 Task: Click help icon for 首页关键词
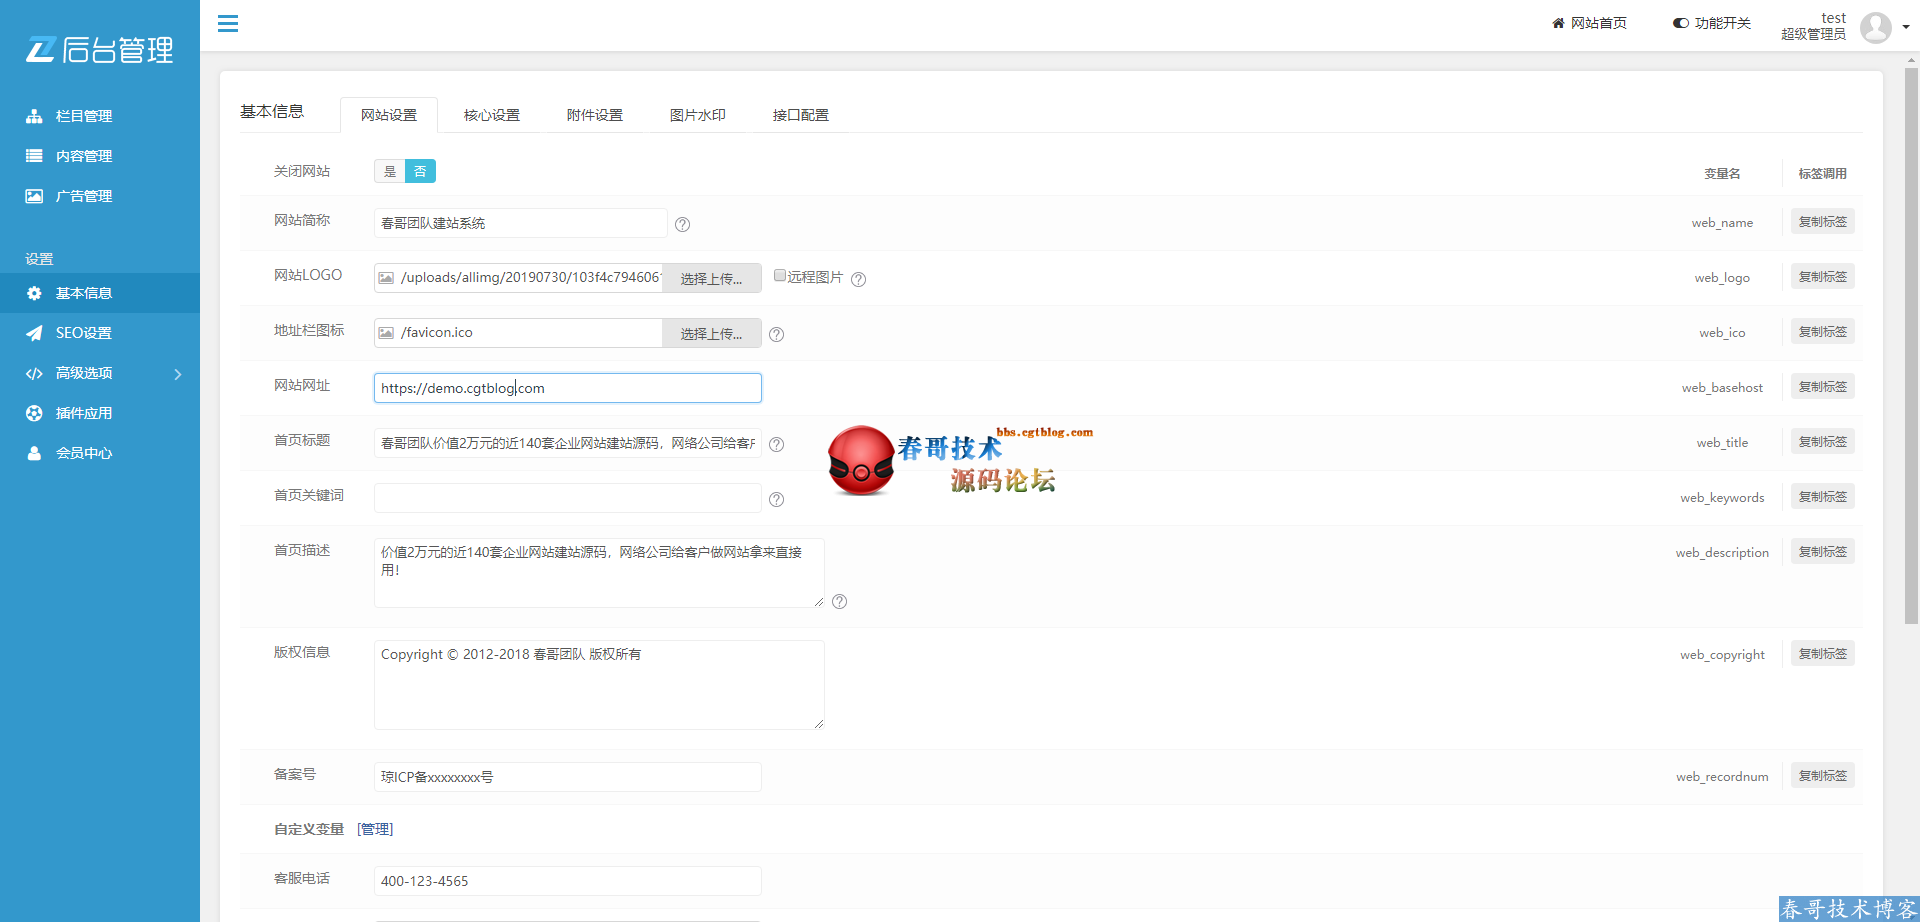[777, 500]
